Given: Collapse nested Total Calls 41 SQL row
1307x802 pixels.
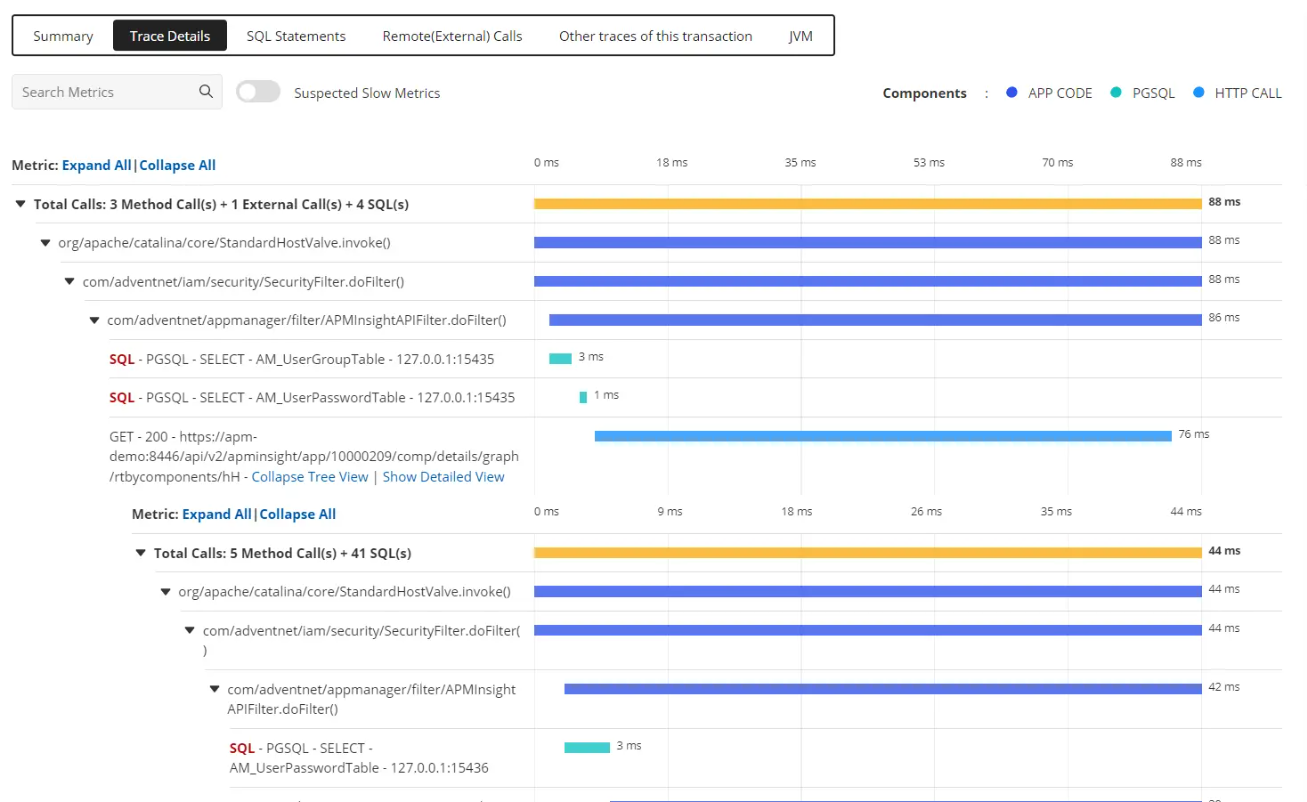Looking at the screenshot, I should click(140, 553).
